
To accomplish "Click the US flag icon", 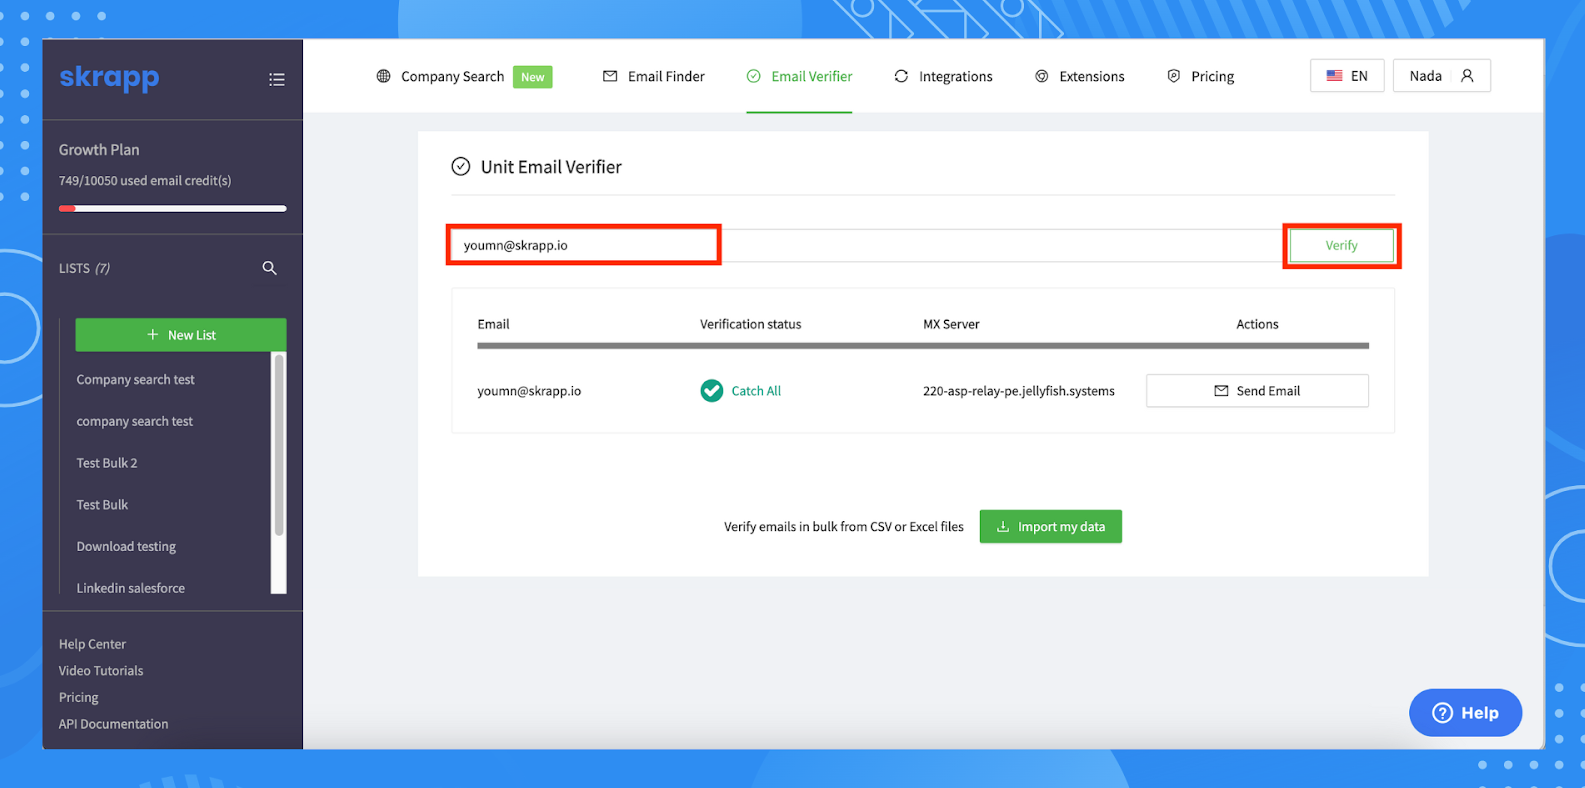I will pyautogui.click(x=1334, y=76).
